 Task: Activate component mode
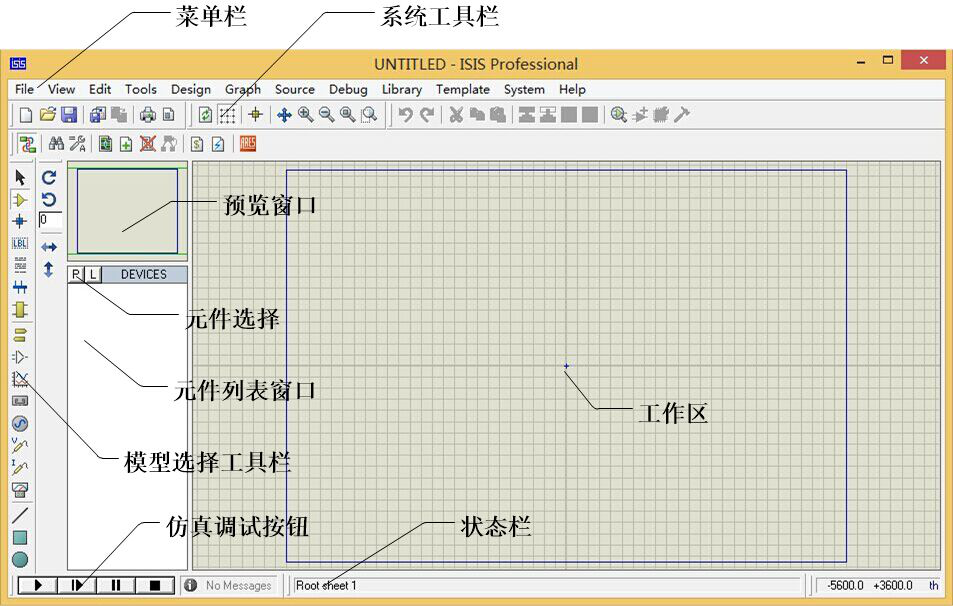tap(20, 199)
